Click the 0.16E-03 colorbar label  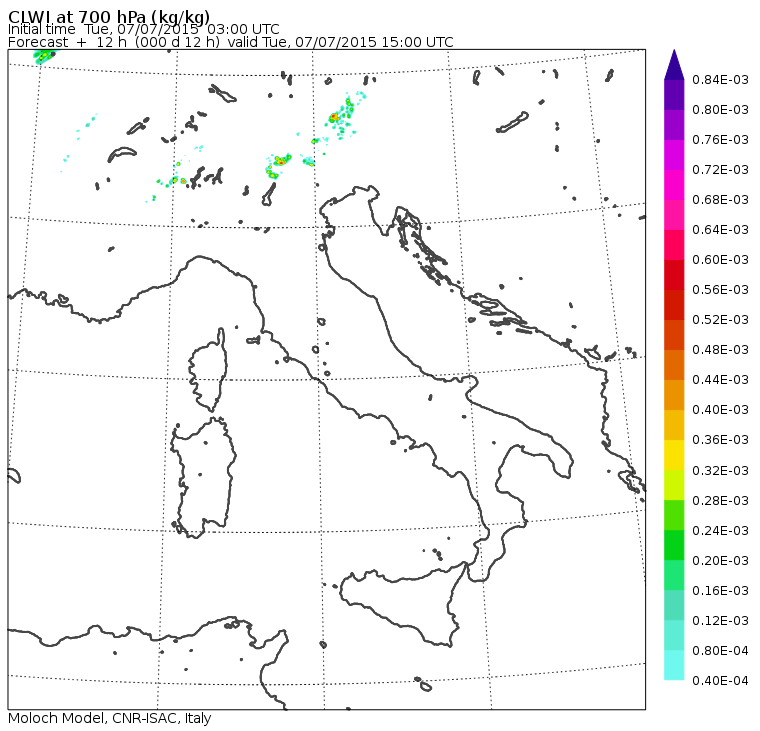pyautogui.click(x=720, y=591)
